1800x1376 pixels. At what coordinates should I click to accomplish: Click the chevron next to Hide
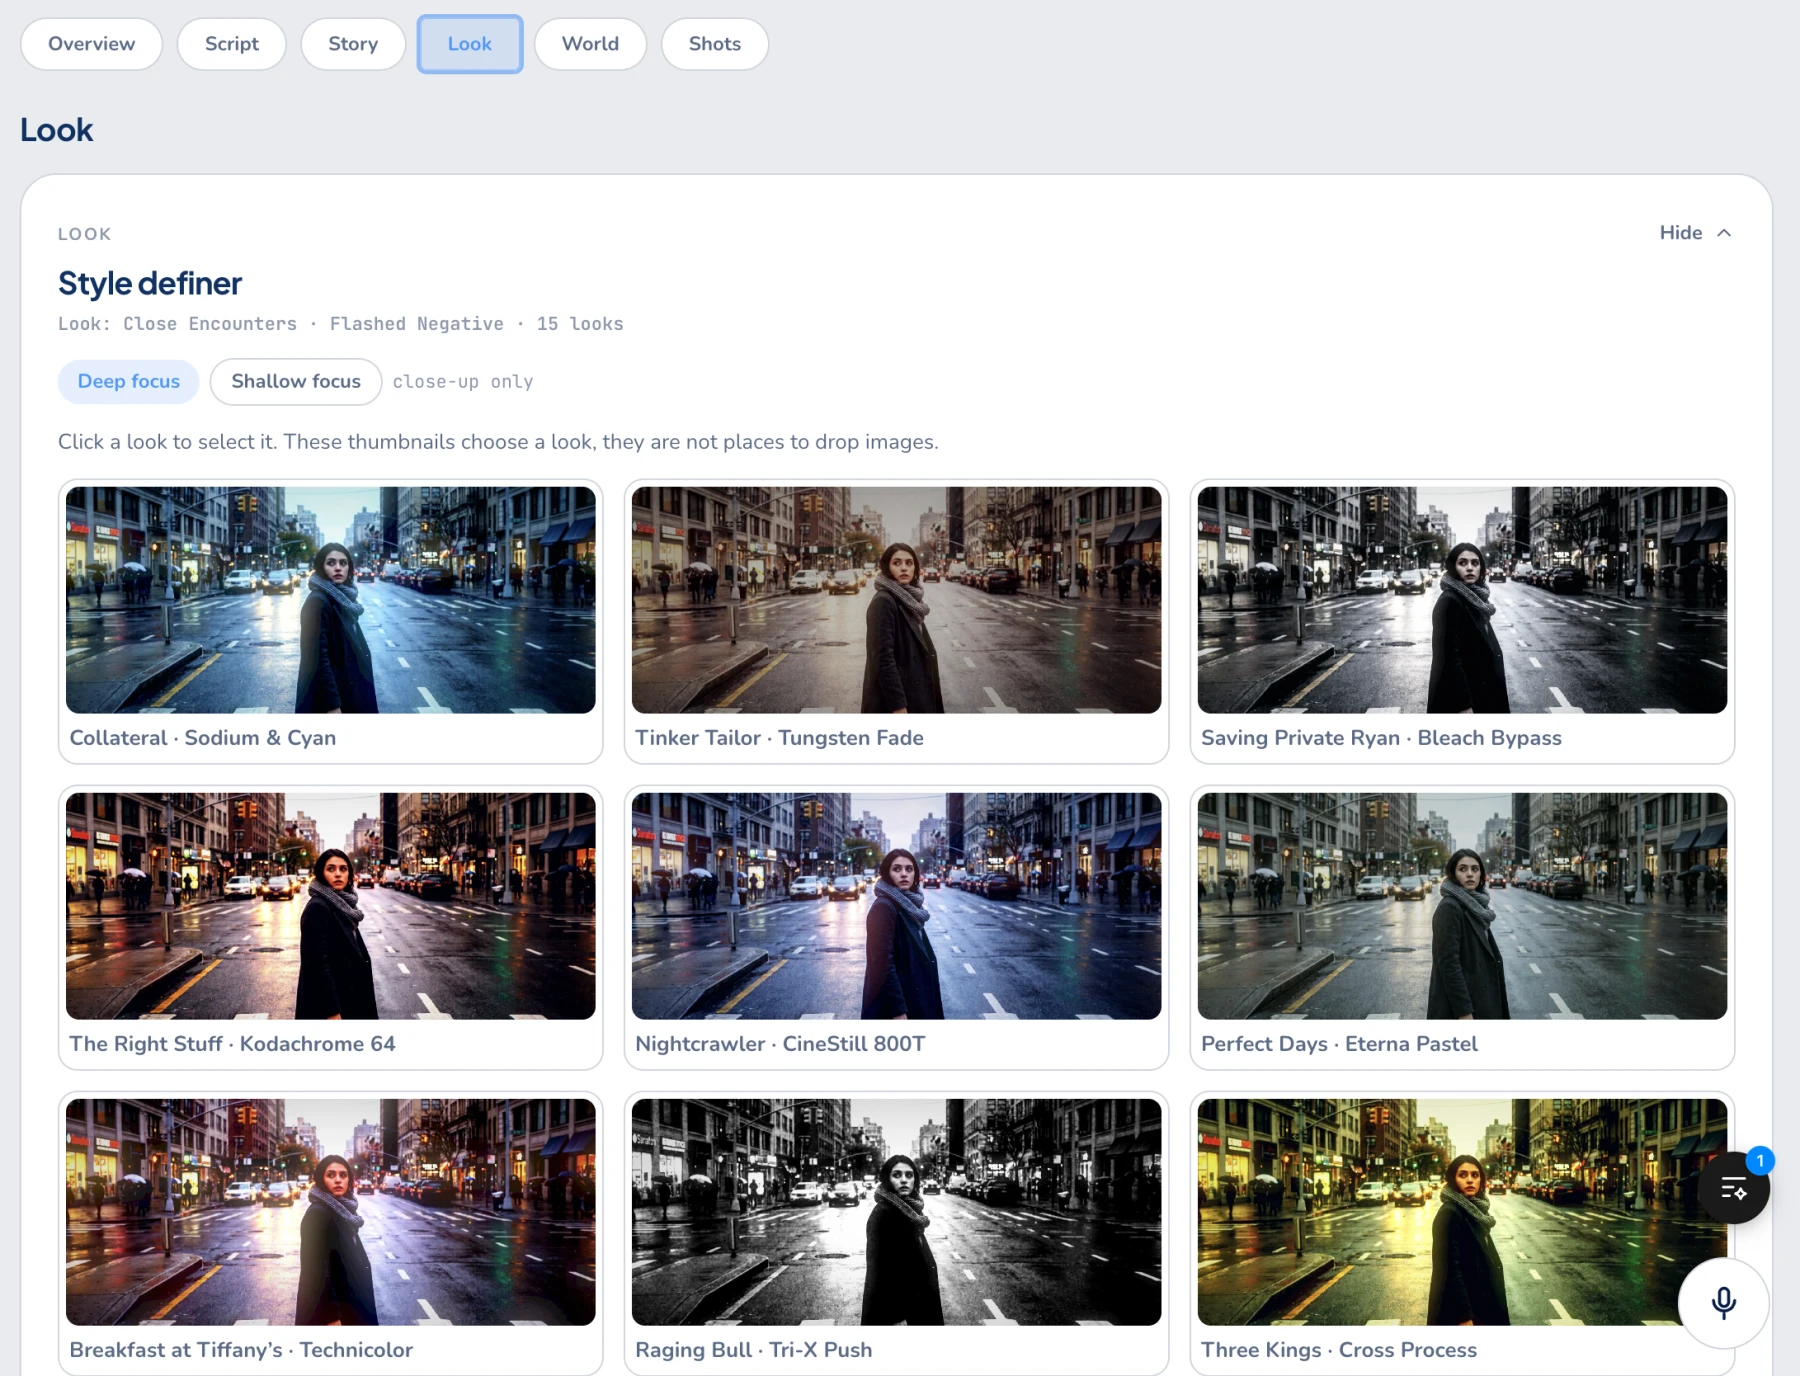coord(1724,233)
